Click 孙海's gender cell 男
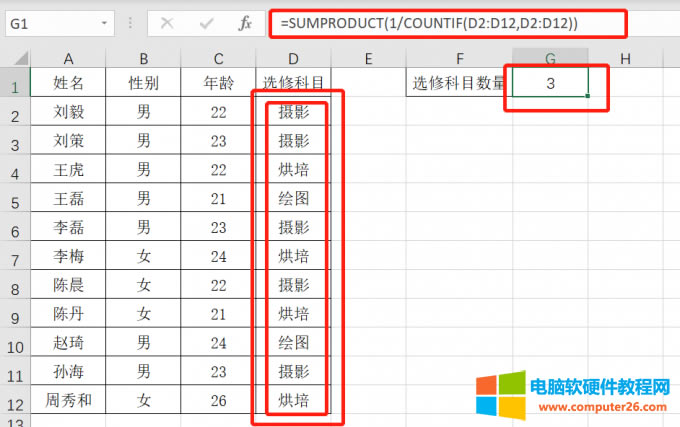This screenshot has height=427, width=680. 144,372
